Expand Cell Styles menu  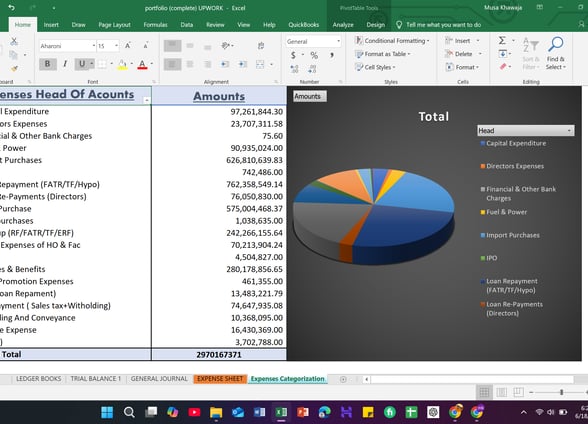coord(375,67)
